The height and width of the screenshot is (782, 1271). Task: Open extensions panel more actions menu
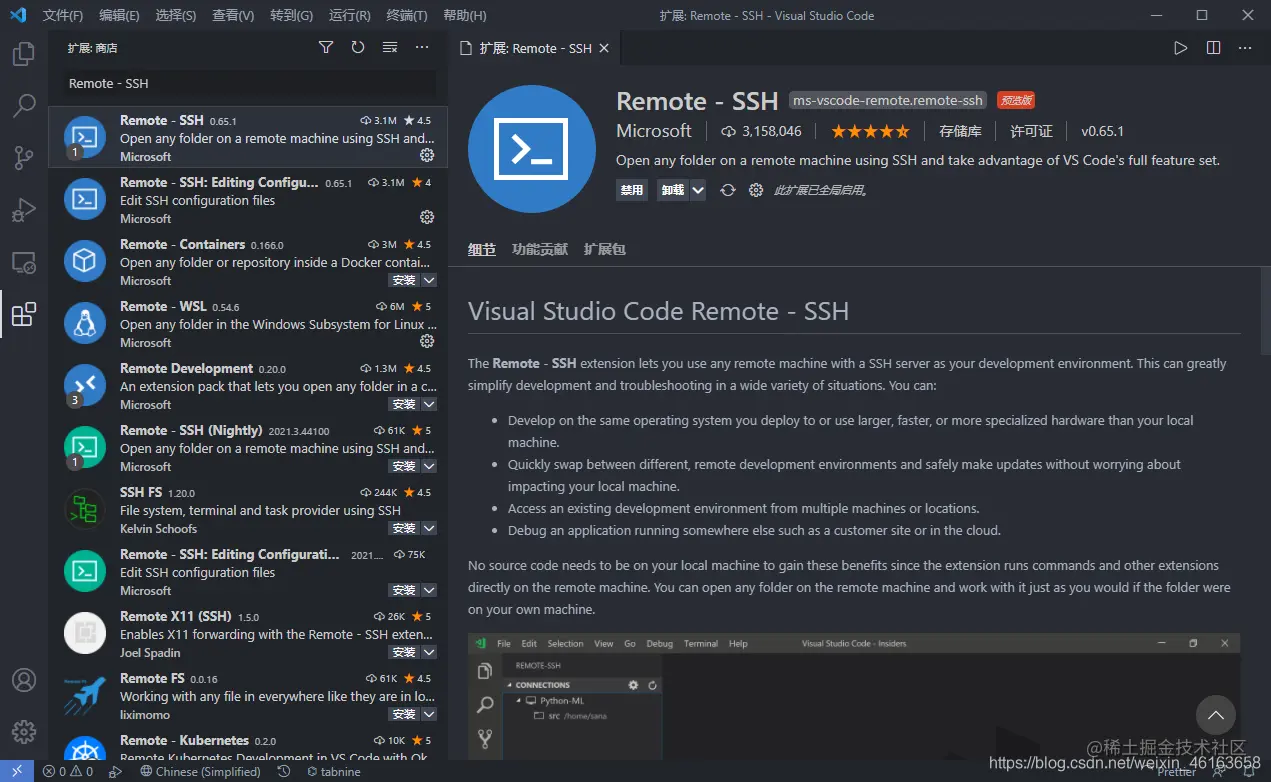click(422, 47)
